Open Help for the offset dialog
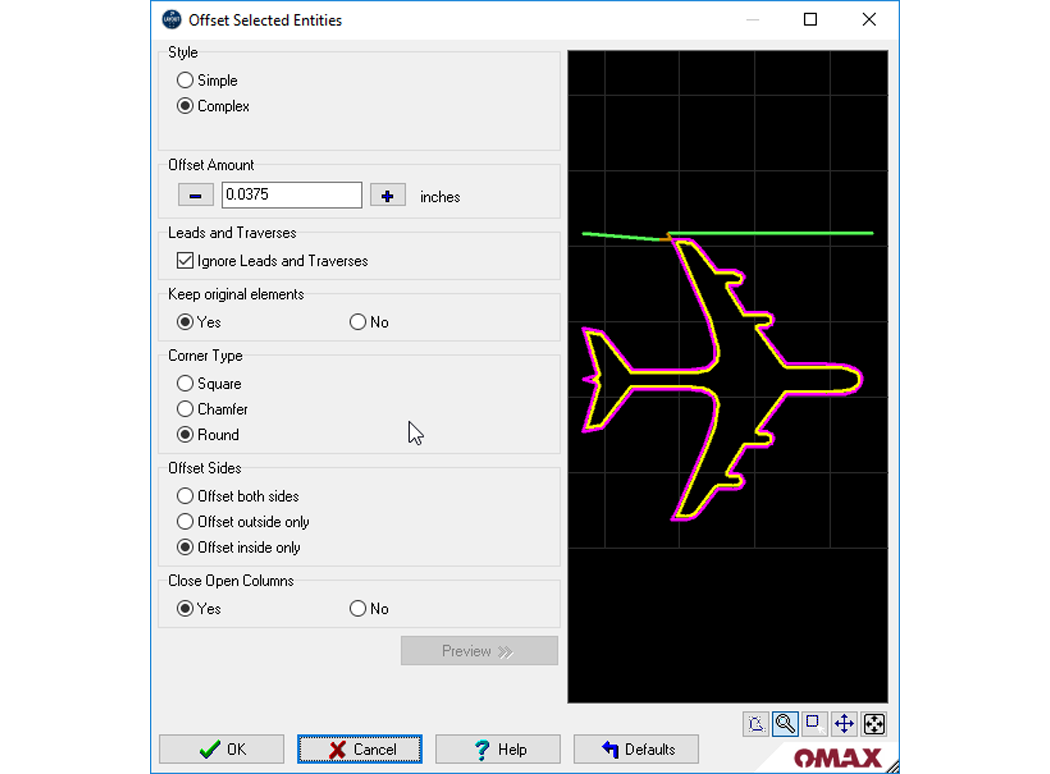 tap(498, 749)
